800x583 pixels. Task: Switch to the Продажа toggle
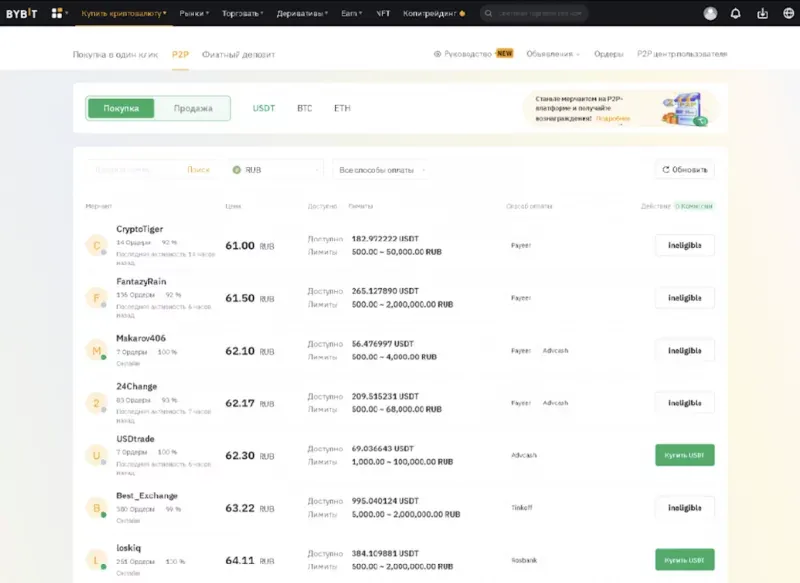[x=193, y=108]
